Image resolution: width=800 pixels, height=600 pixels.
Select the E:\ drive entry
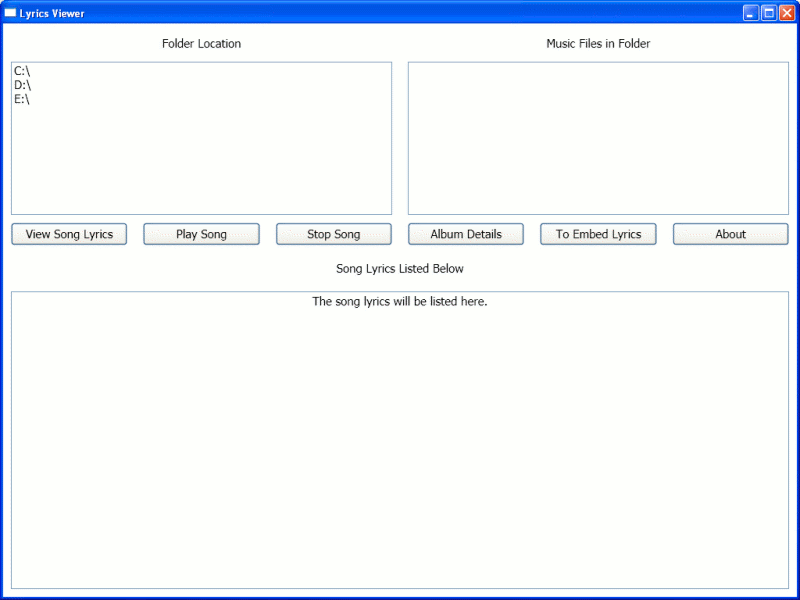(x=22, y=99)
